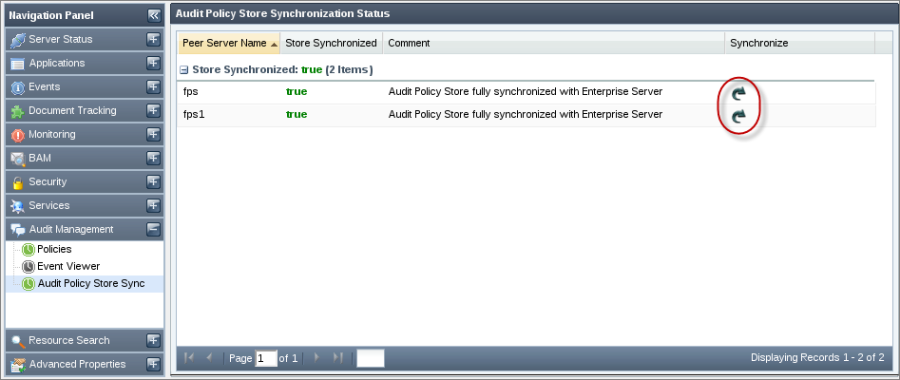Open Event Viewer tree item

pyautogui.click(x=68, y=266)
